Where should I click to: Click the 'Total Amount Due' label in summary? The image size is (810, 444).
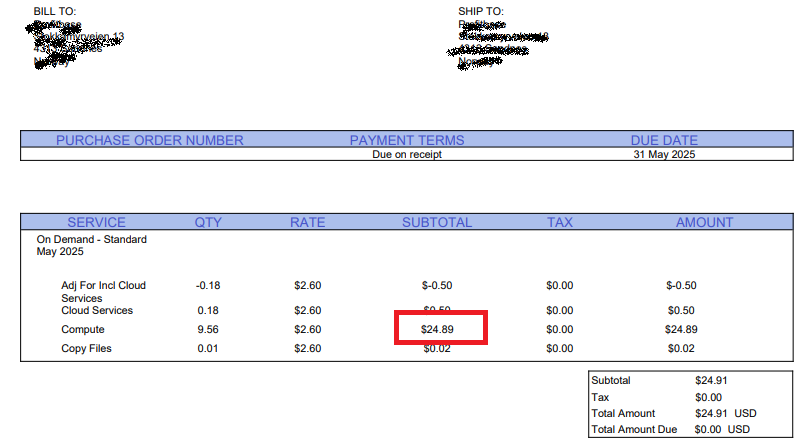(636, 429)
